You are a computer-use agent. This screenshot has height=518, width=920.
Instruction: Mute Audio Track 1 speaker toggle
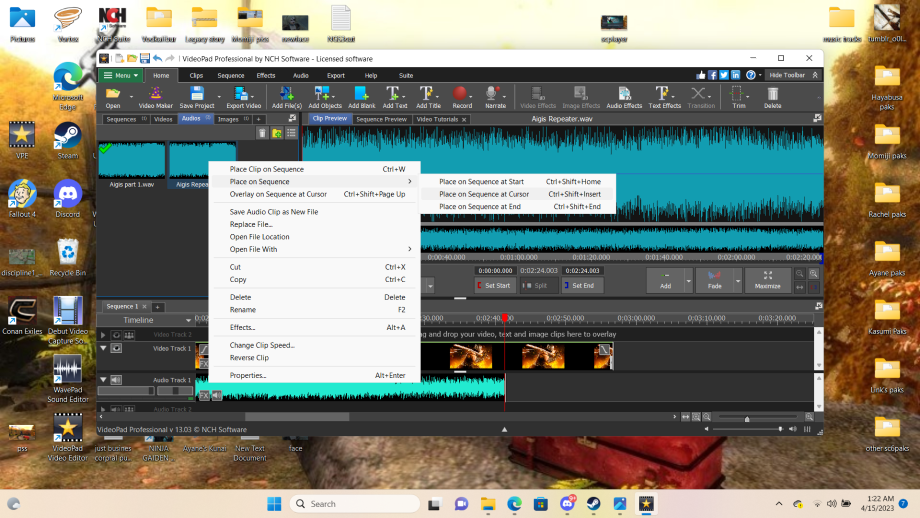116,380
